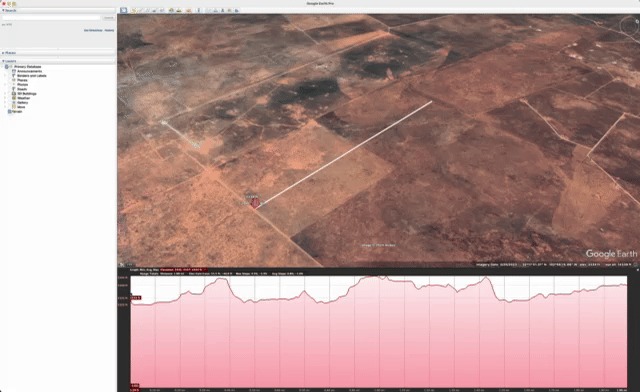The image size is (640, 392).
Task: Open the planet switcher icon
Action: [x=188, y=10]
